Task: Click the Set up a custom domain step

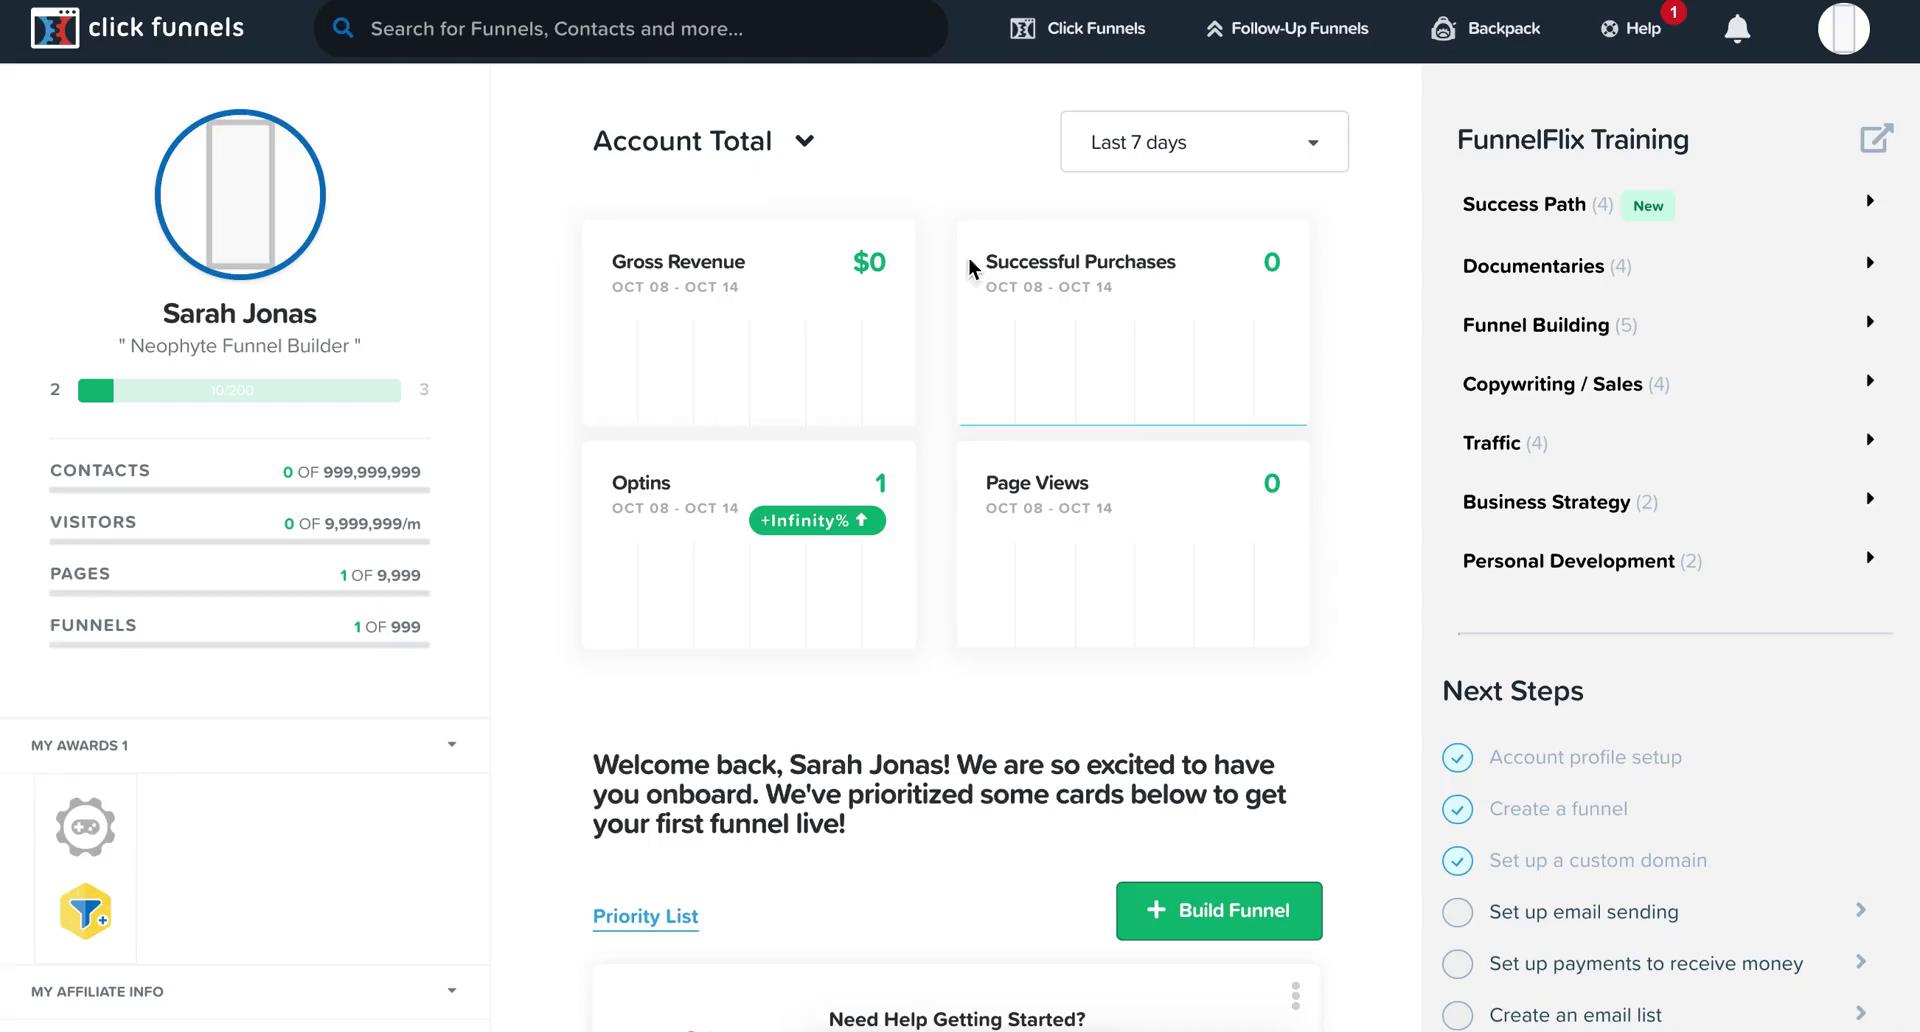Action: pyautogui.click(x=1597, y=860)
